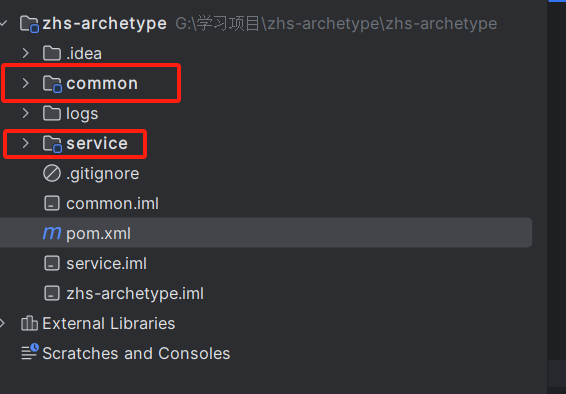Screen dimensions: 566x394
Task: Click the External Libraries icon
Action: coord(29,323)
